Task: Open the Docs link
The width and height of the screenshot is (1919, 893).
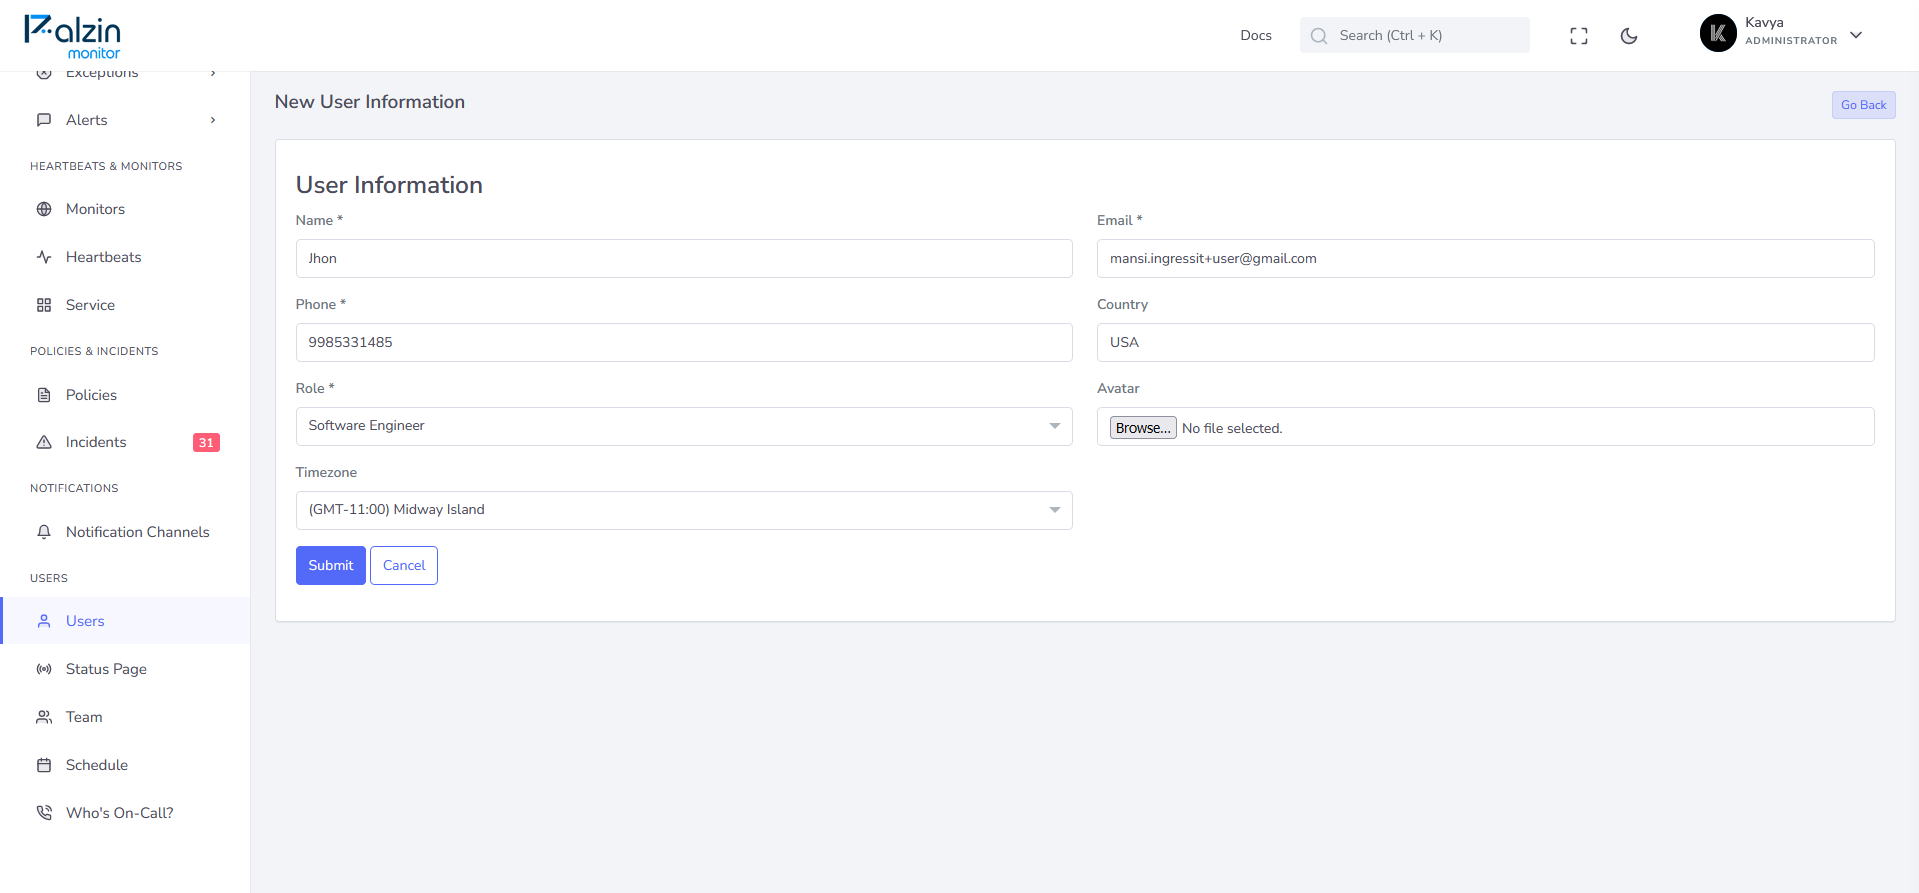Action: coord(1256,35)
